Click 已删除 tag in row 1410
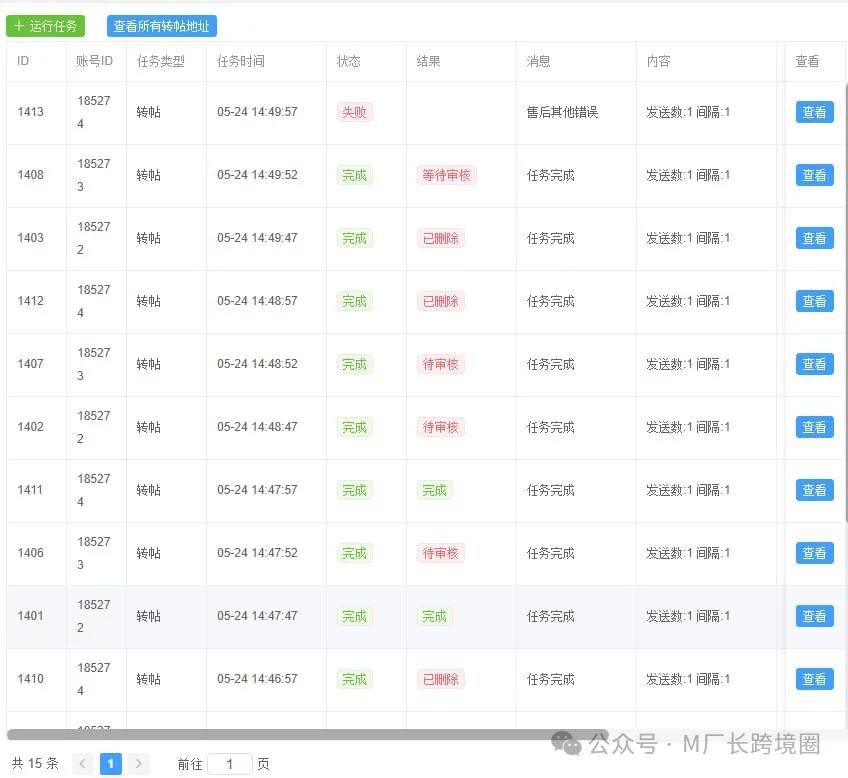 coord(441,679)
